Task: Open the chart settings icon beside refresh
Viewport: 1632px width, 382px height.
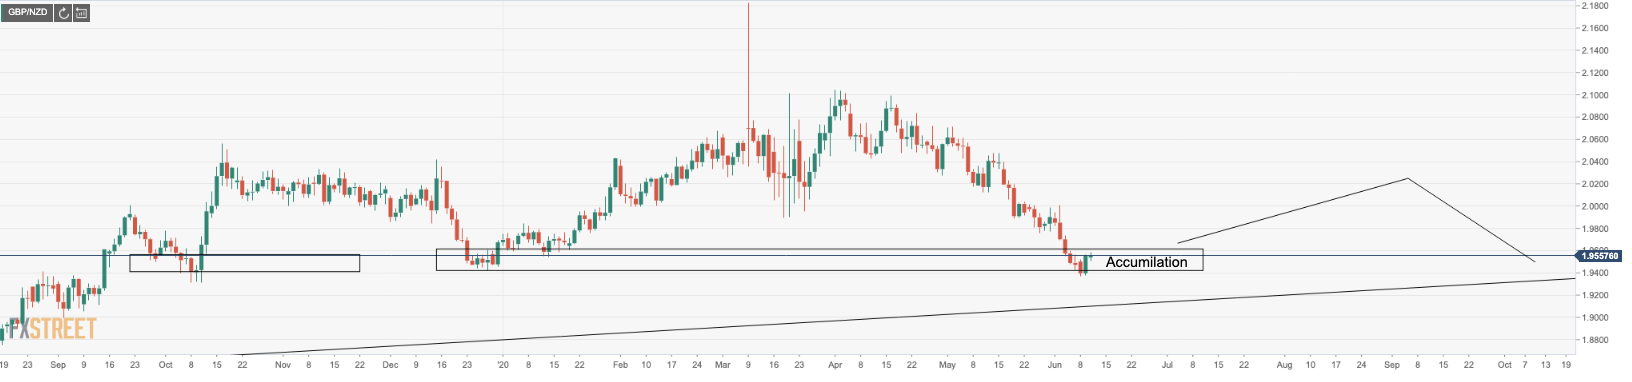Action: point(81,13)
